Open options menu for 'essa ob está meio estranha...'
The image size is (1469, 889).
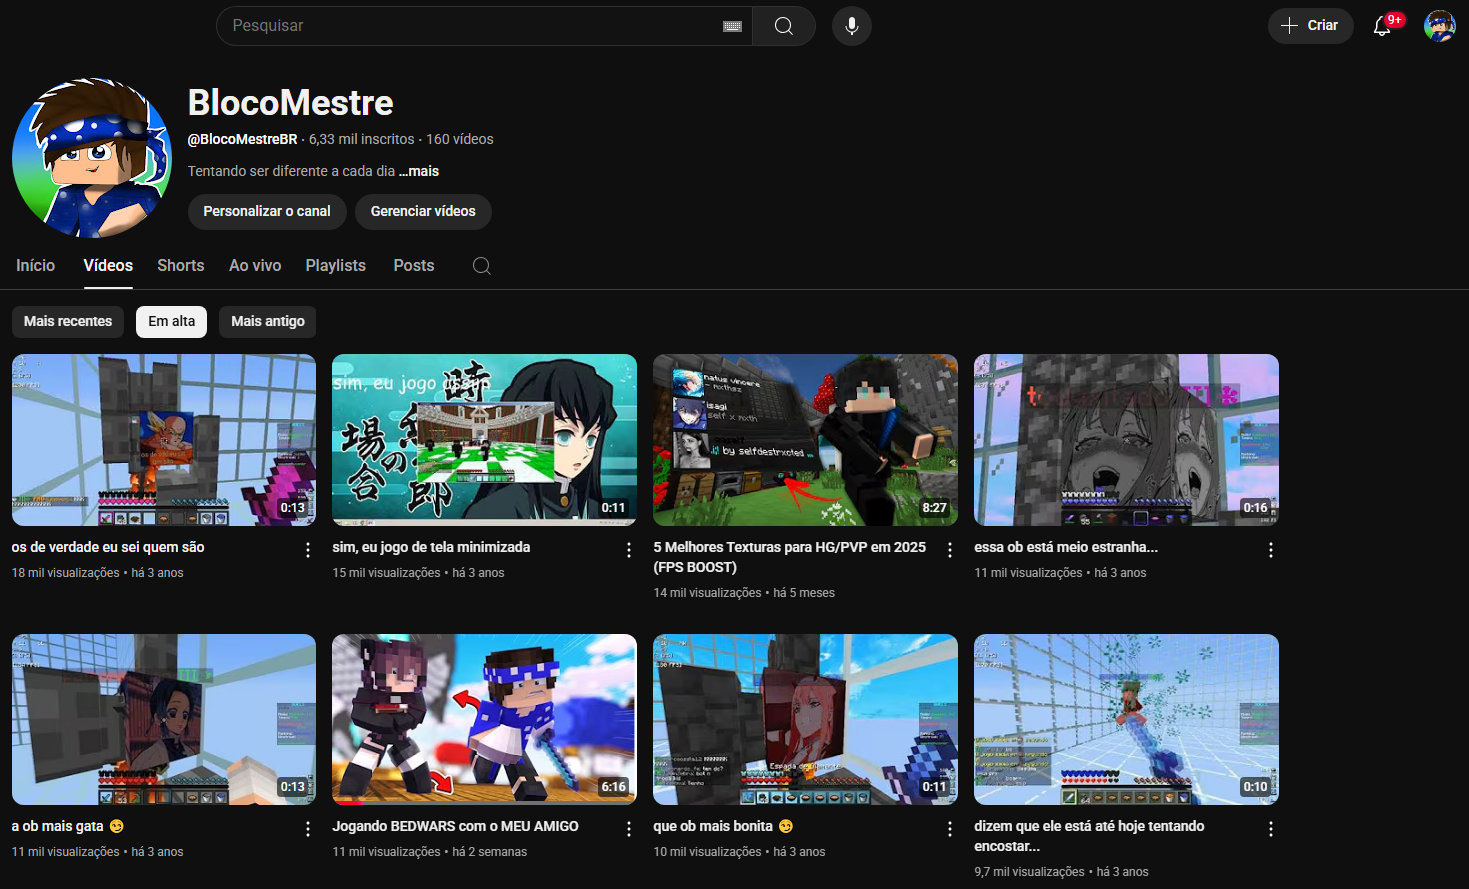pyautogui.click(x=1271, y=550)
